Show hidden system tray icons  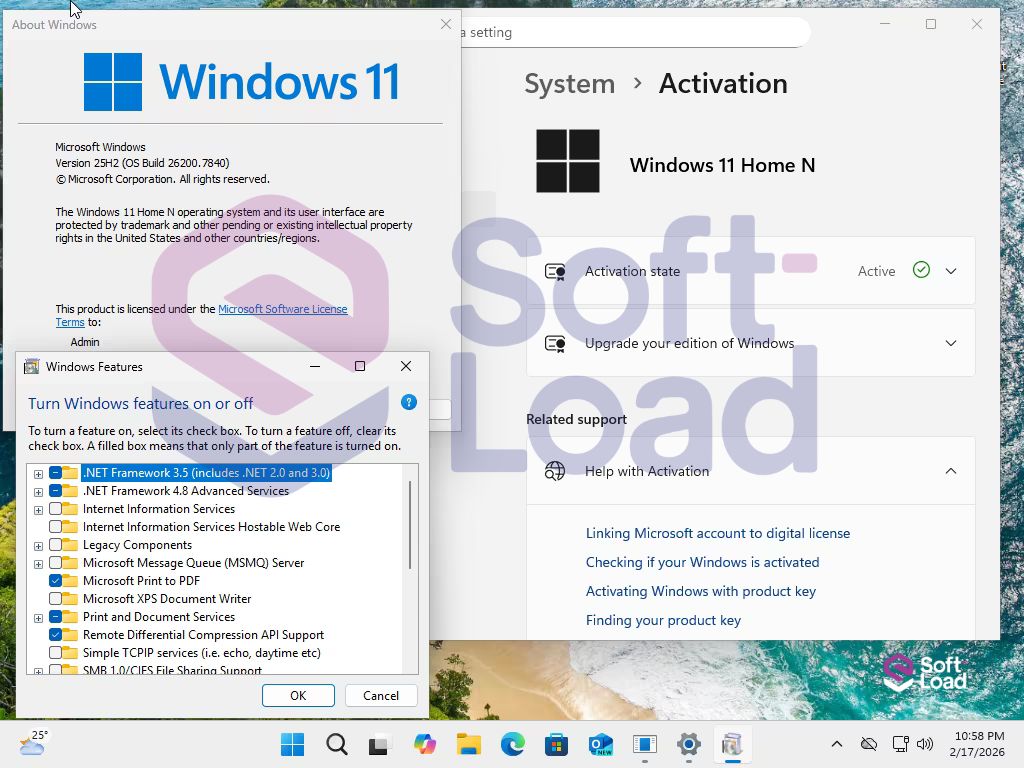pos(837,744)
